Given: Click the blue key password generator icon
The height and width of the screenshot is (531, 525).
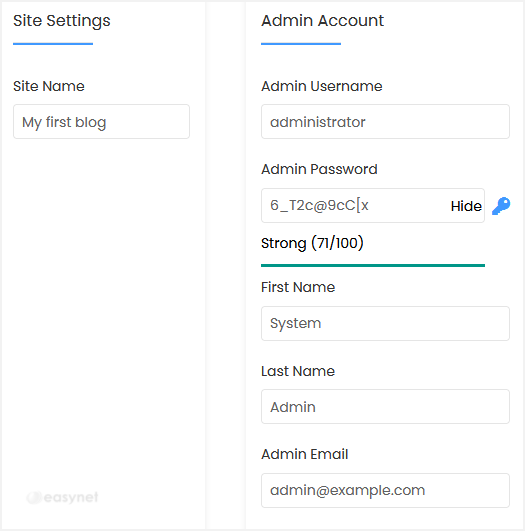Looking at the screenshot, I should pyautogui.click(x=501, y=206).
